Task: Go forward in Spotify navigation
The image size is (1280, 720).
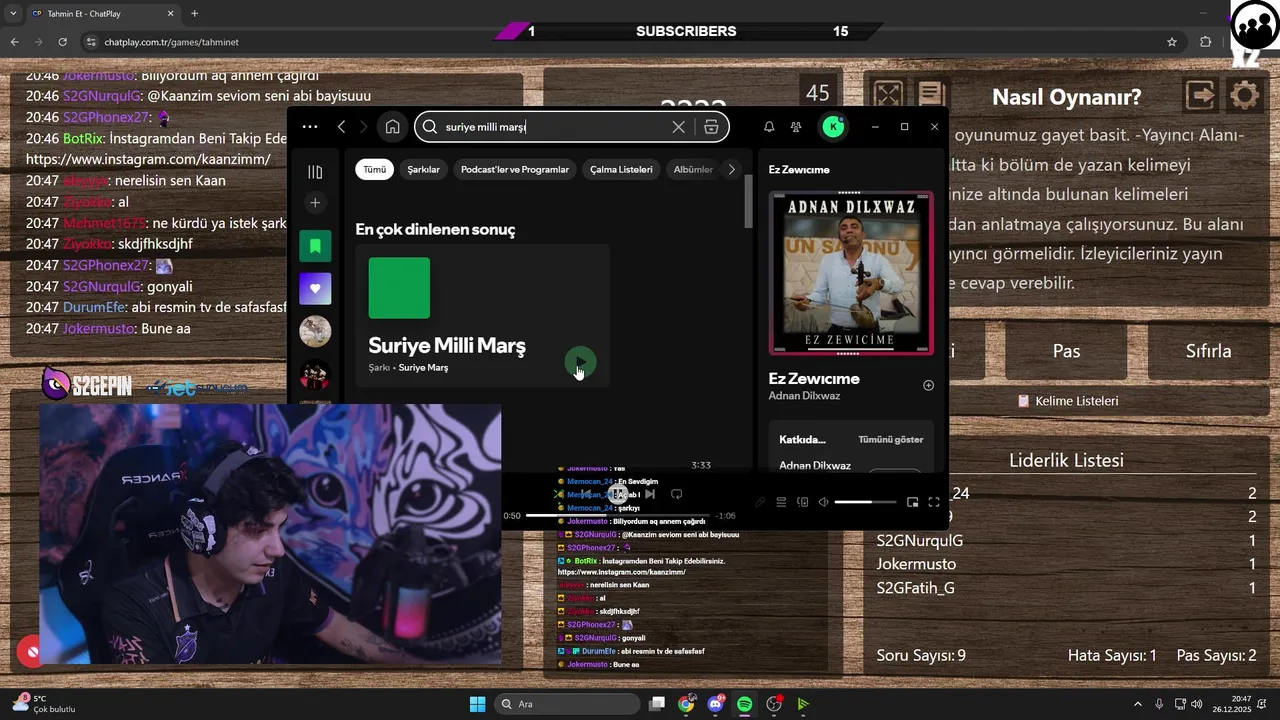Action: pyautogui.click(x=364, y=127)
